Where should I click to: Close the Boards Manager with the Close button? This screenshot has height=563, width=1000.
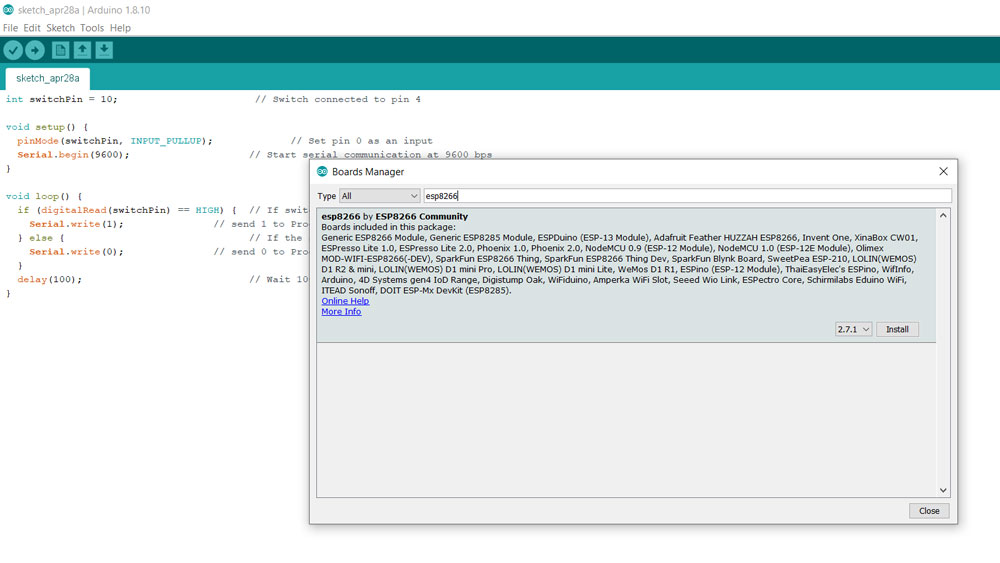click(929, 511)
